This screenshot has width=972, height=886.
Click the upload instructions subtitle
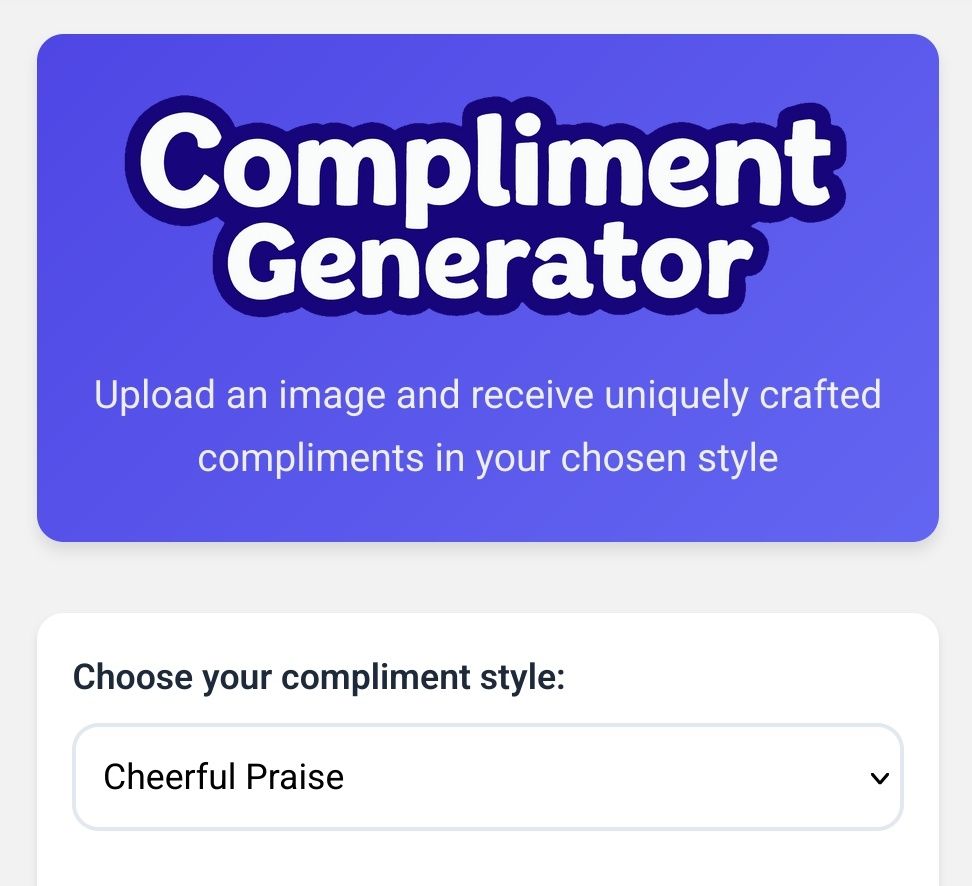487,425
